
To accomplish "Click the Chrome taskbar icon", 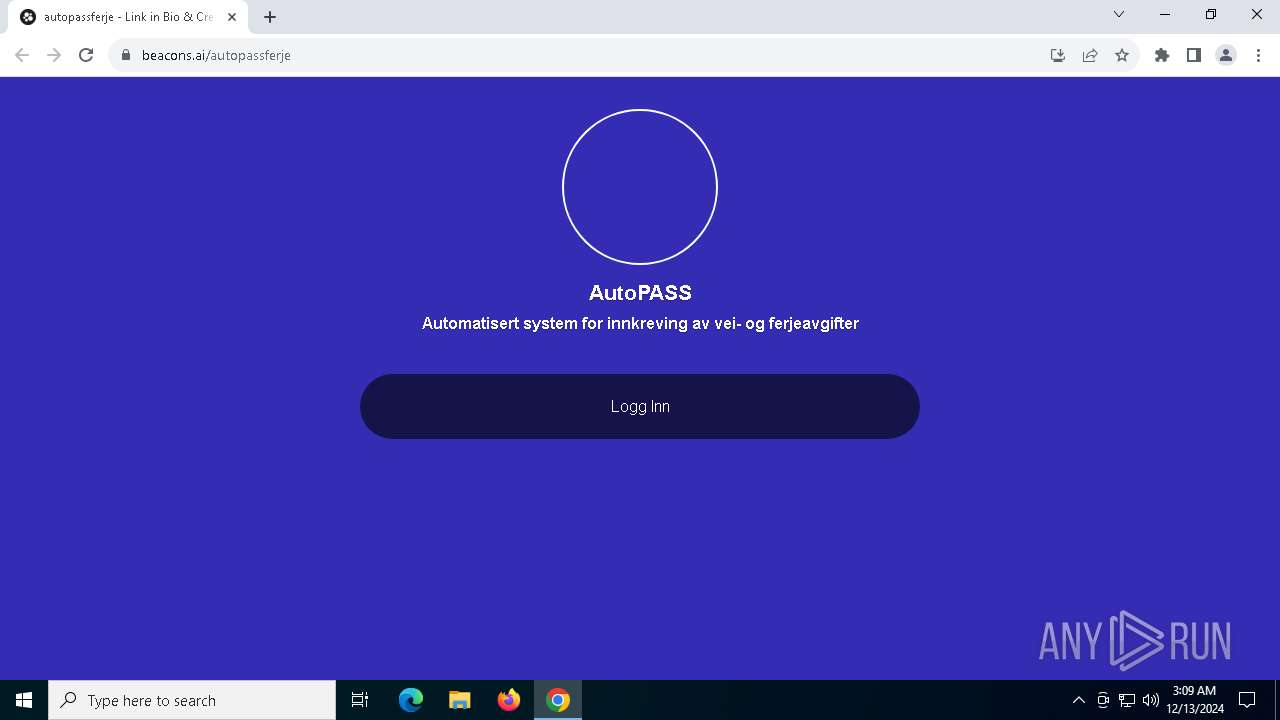I will tap(558, 700).
